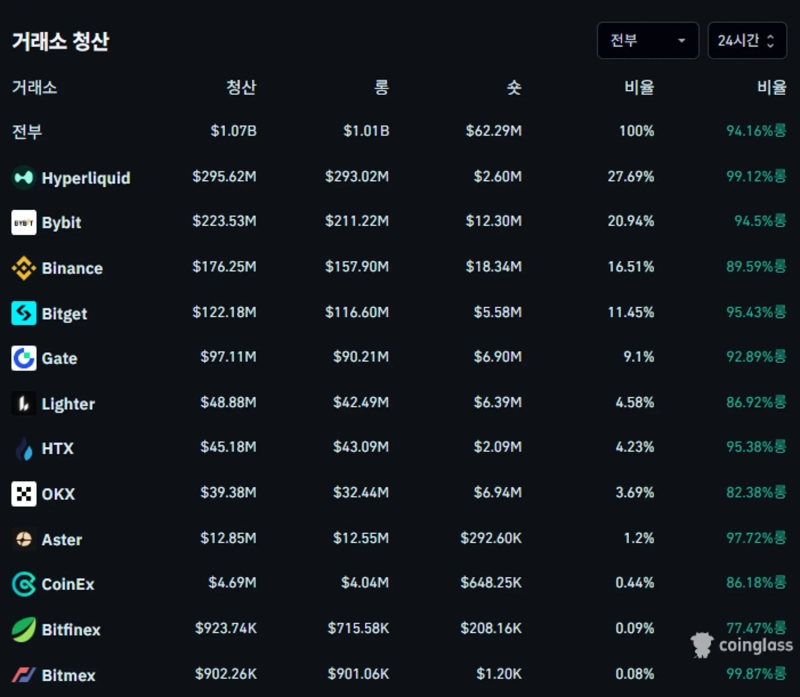800x697 pixels.
Task: Click the Bybit logo icon
Action: click(x=24, y=223)
